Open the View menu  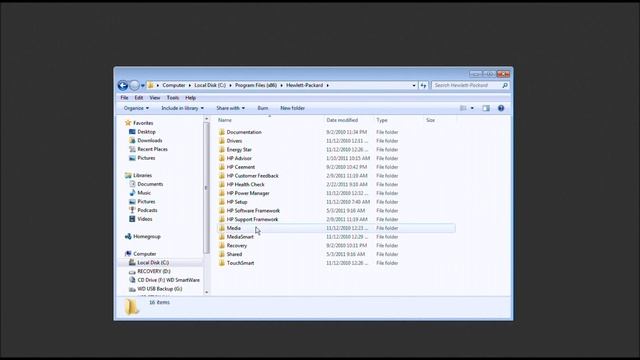click(x=155, y=98)
